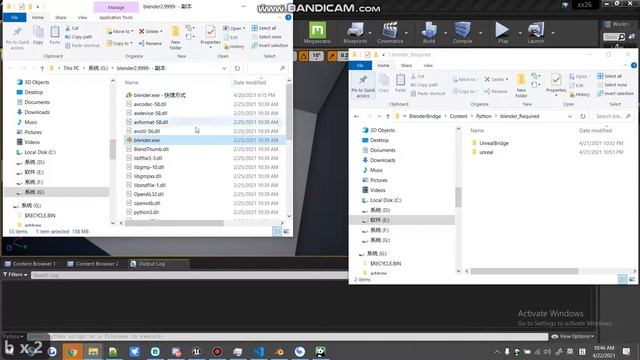Click New folder in the blender_Required window
Viewport: 640px width, 360px height.
521,86
